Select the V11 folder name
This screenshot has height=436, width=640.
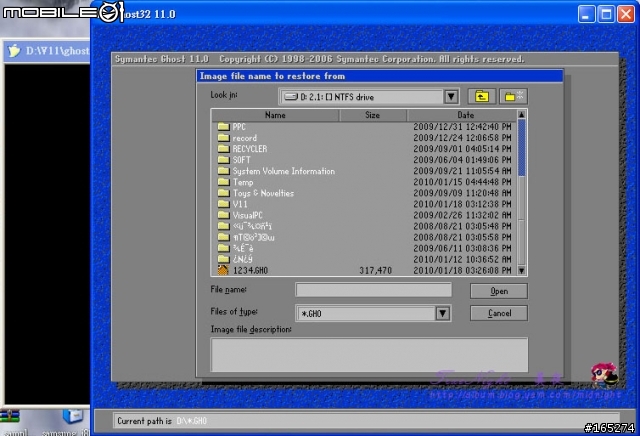240,204
